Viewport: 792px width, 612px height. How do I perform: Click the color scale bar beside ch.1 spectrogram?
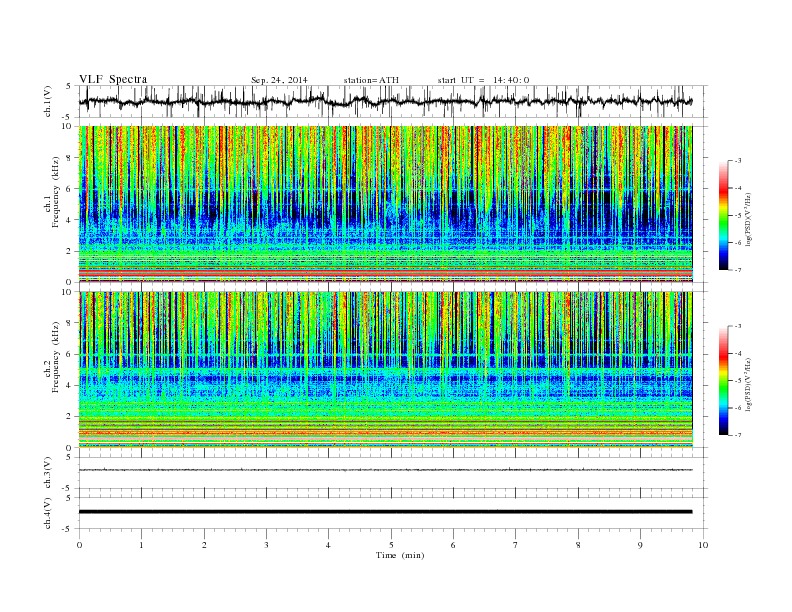[723, 215]
